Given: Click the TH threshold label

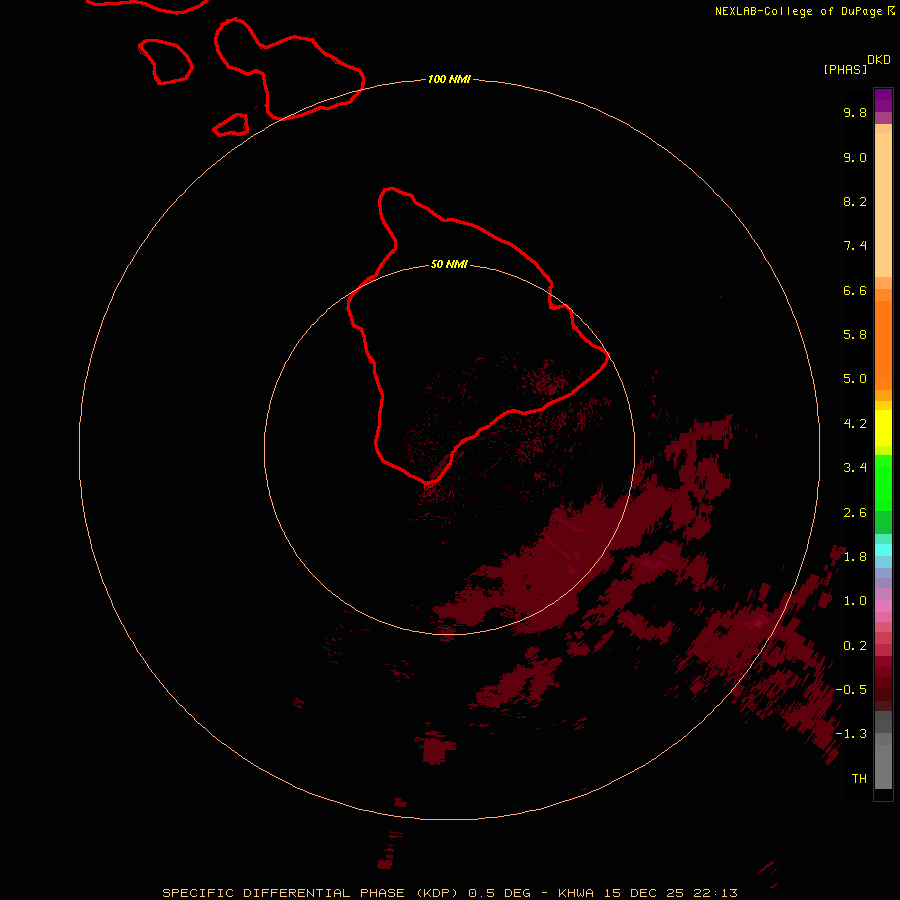Looking at the screenshot, I should click(x=859, y=779).
